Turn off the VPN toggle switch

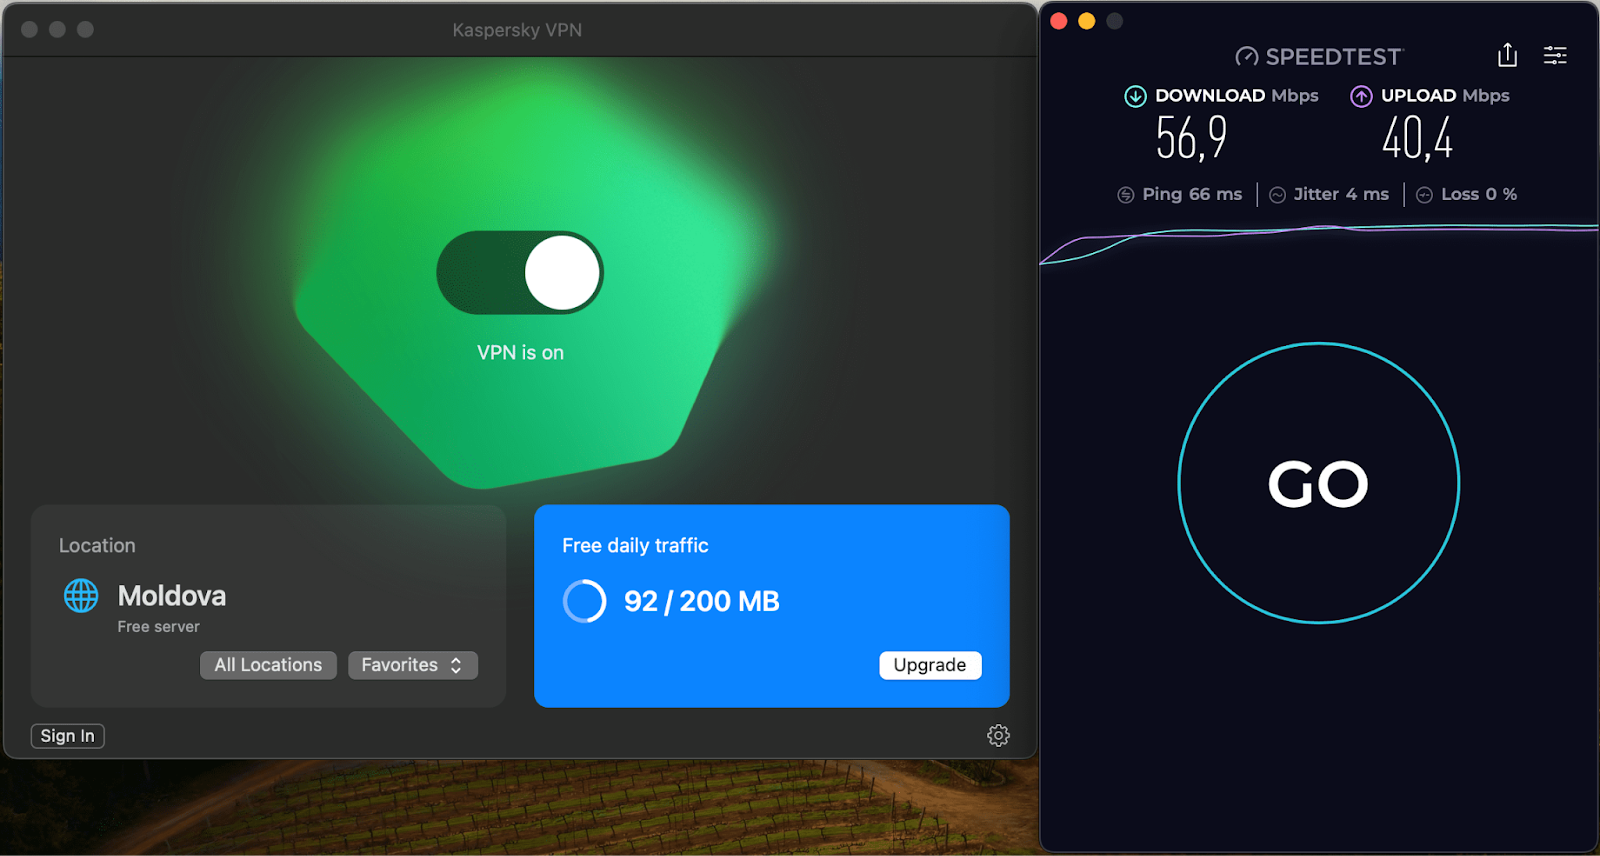click(520, 272)
